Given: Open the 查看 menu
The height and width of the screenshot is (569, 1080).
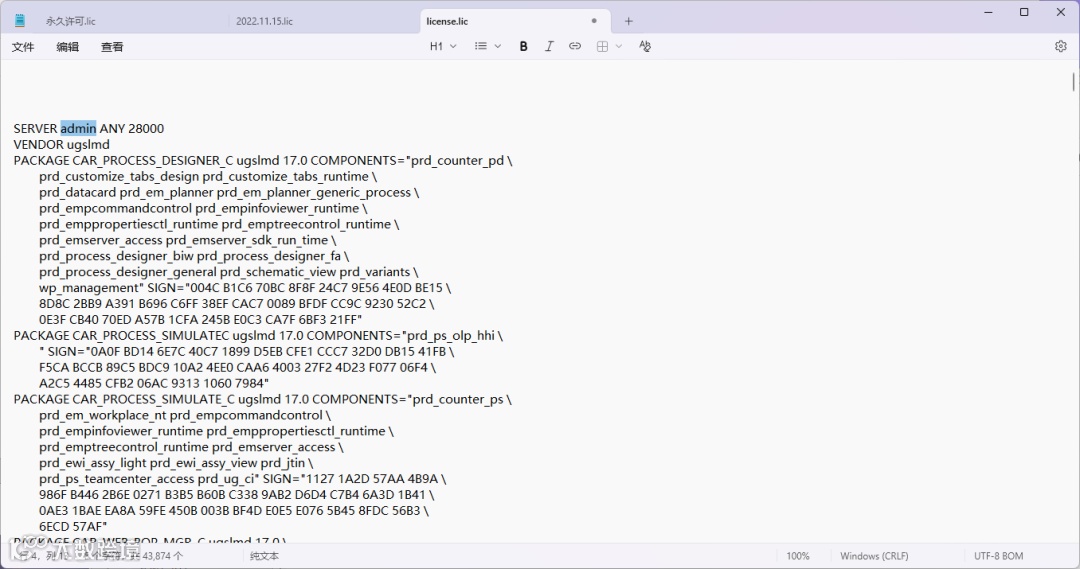Looking at the screenshot, I should pos(112,47).
